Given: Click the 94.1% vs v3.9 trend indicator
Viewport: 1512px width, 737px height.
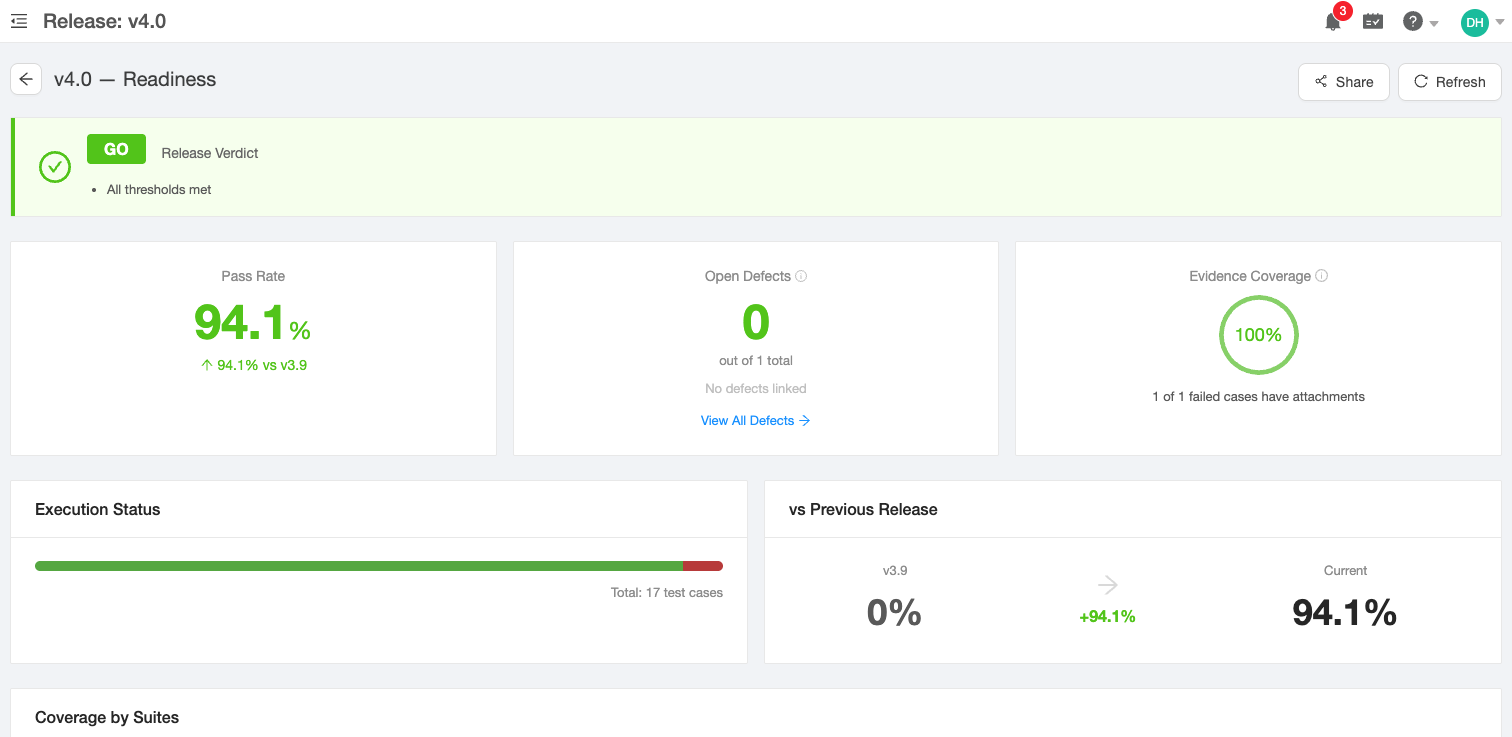Looking at the screenshot, I should click(252, 365).
